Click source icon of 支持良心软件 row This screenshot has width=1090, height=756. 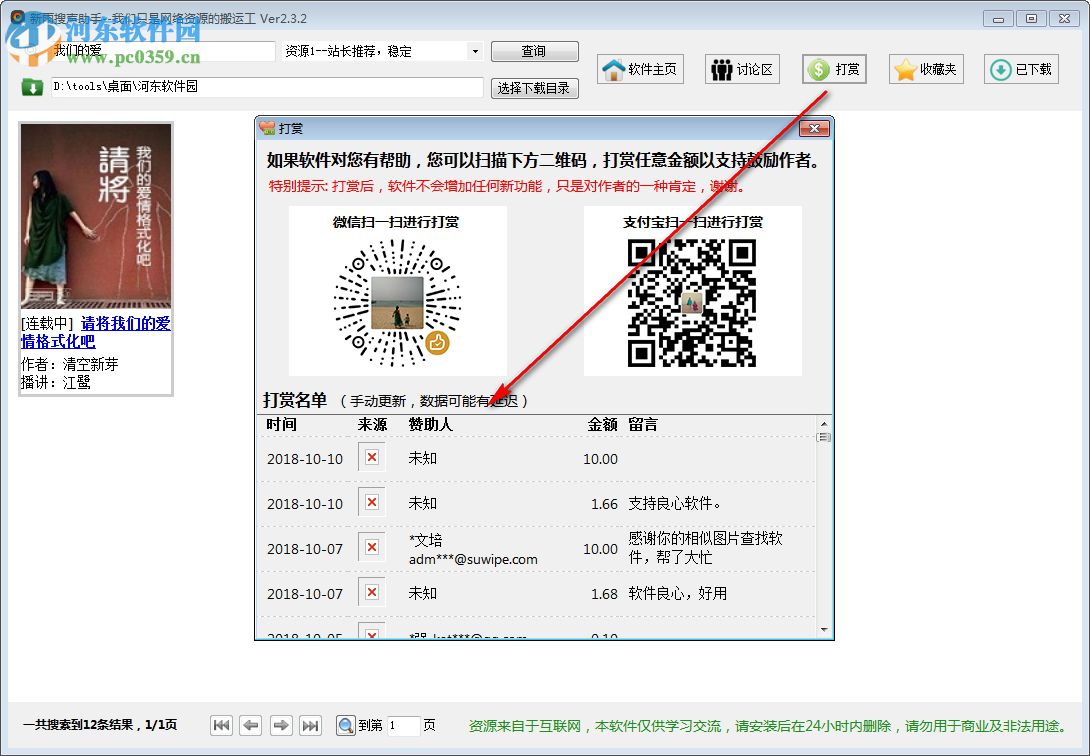click(x=372, y=502)
